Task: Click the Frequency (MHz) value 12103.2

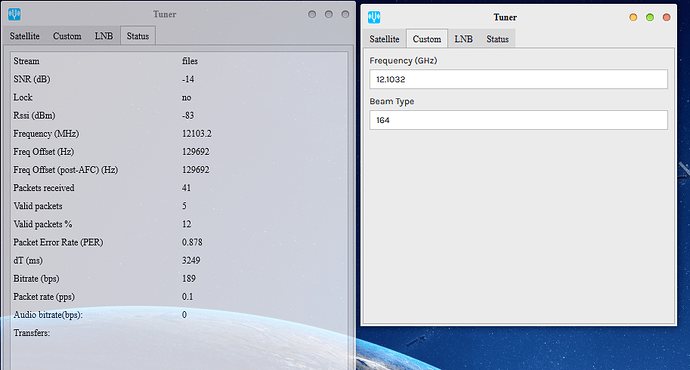Action: click(197, 134)
